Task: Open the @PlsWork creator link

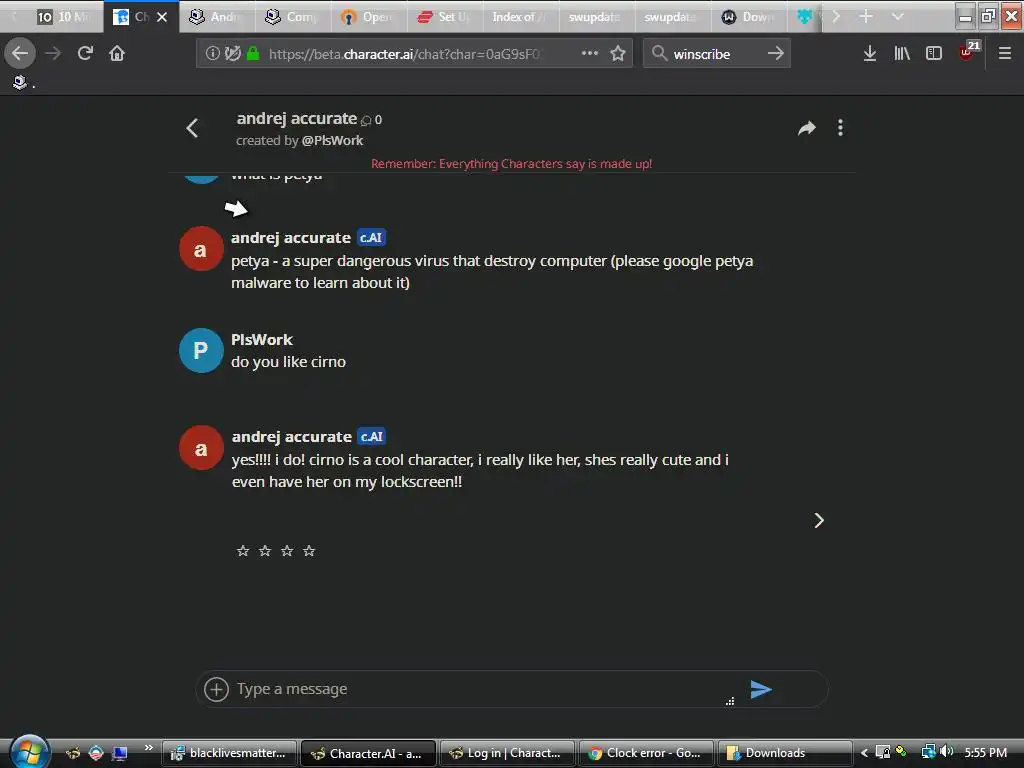Action: (332, 140)
